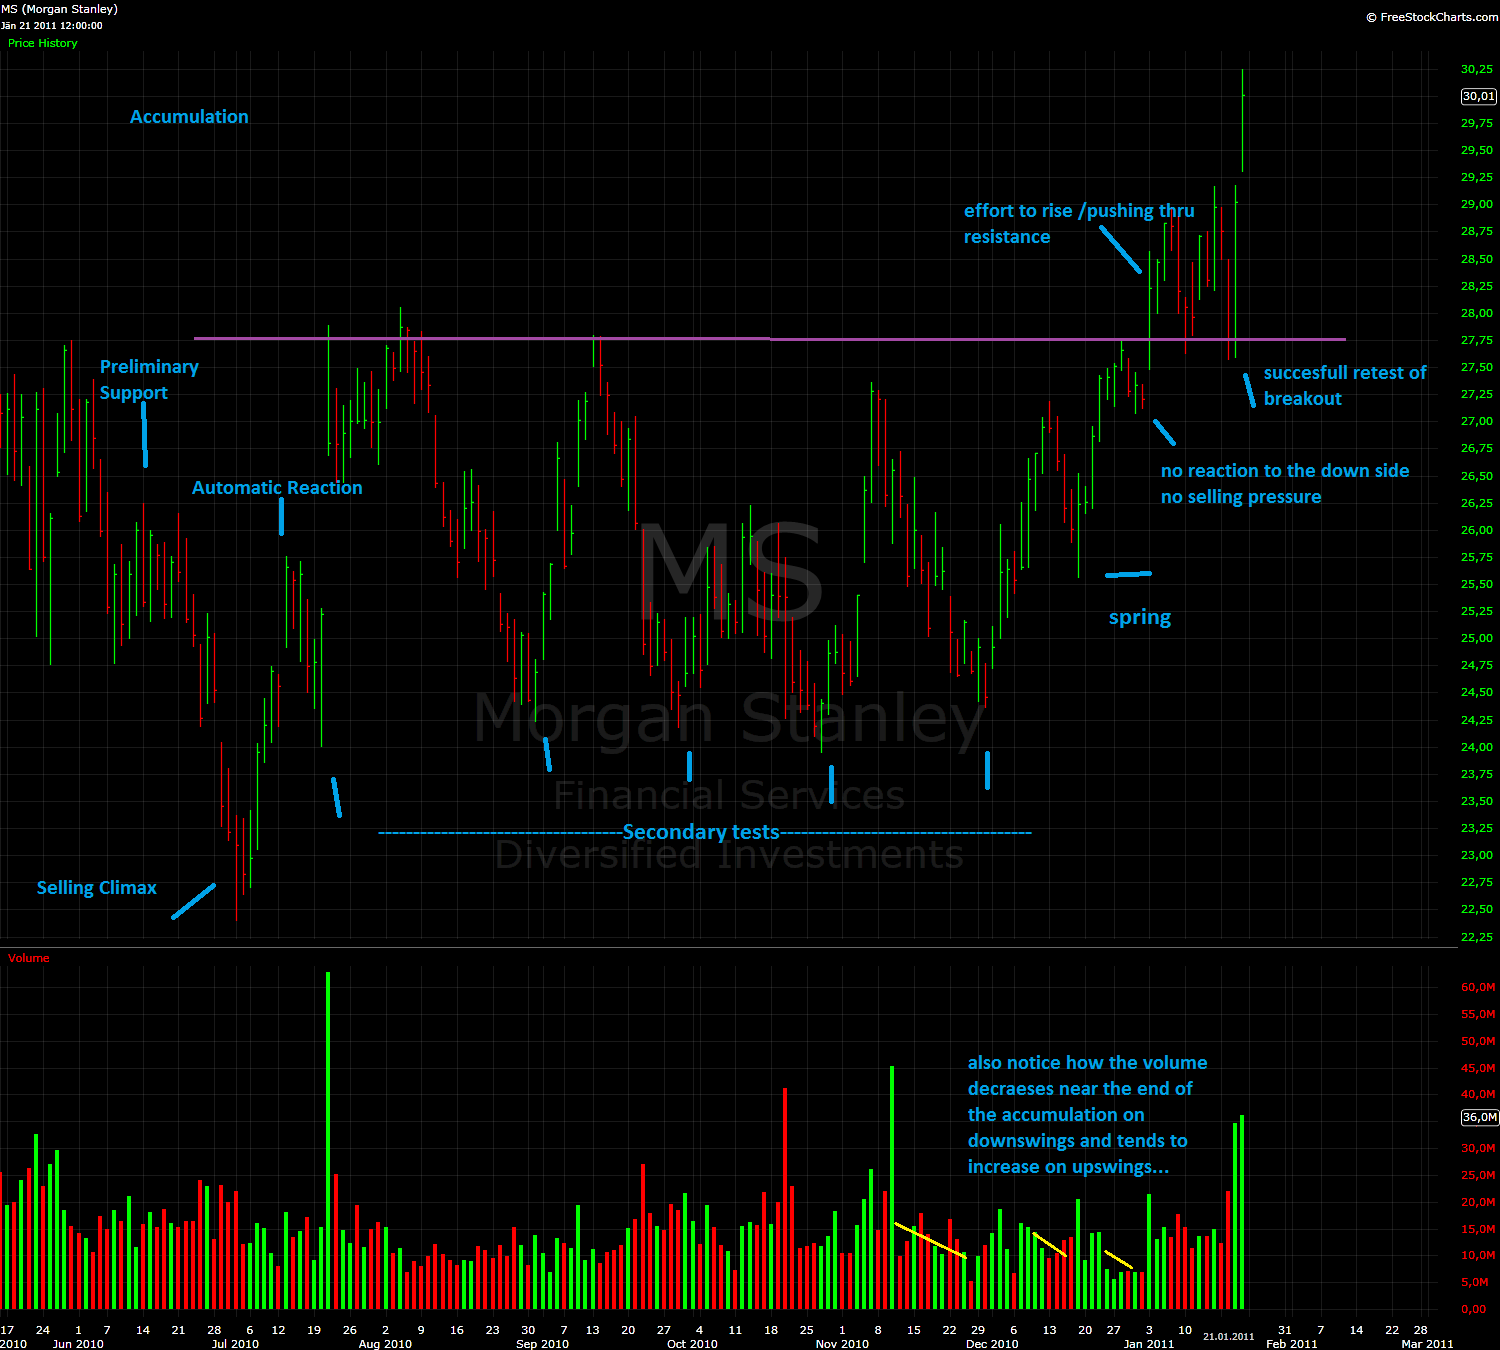This screenshot has height=1350, width=1500.
Task: Click the 45,0M volume axis label
Action: (x=1478, y=1068)
